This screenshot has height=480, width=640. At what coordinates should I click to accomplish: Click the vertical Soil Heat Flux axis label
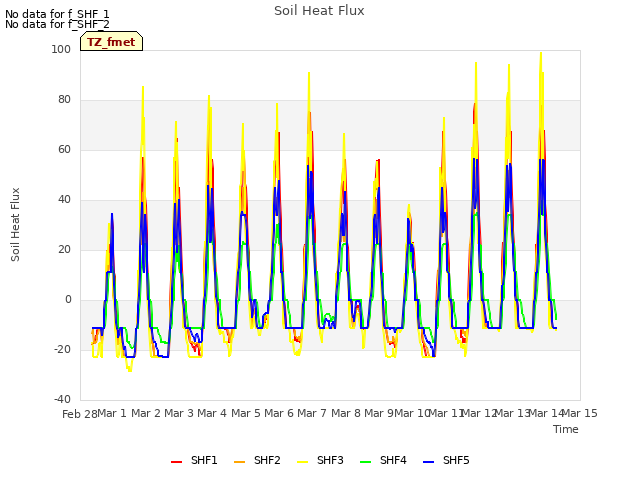tap(15, 224)
